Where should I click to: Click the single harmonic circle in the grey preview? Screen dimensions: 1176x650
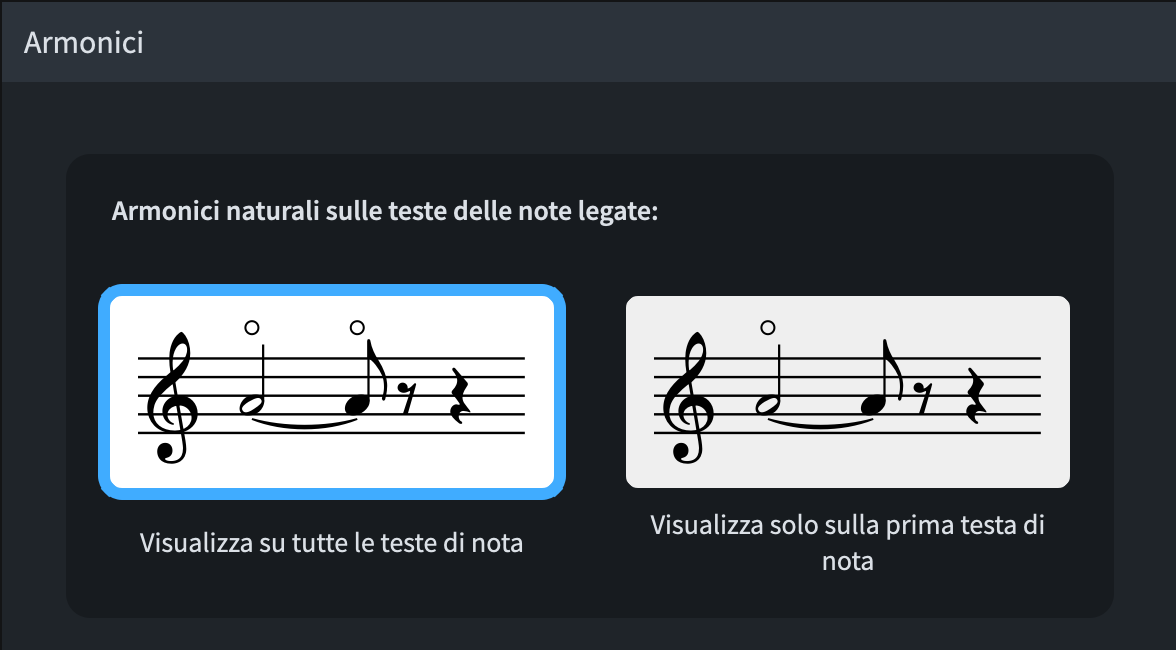(768, 327)
